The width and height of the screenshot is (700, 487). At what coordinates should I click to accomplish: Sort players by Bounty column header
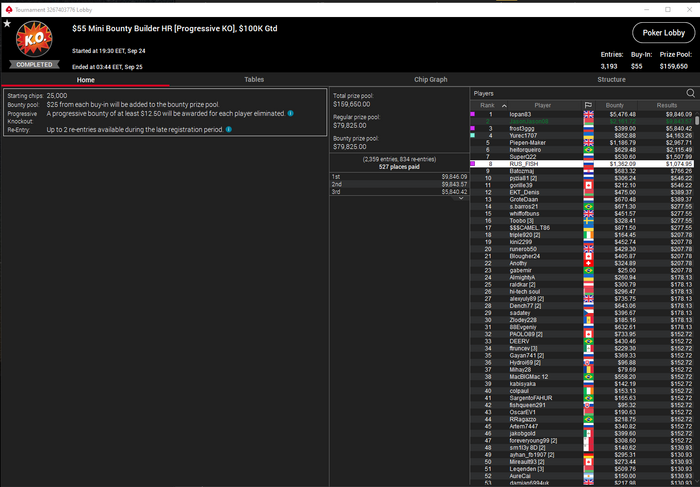pyautogui.click(x=615, y=105)
